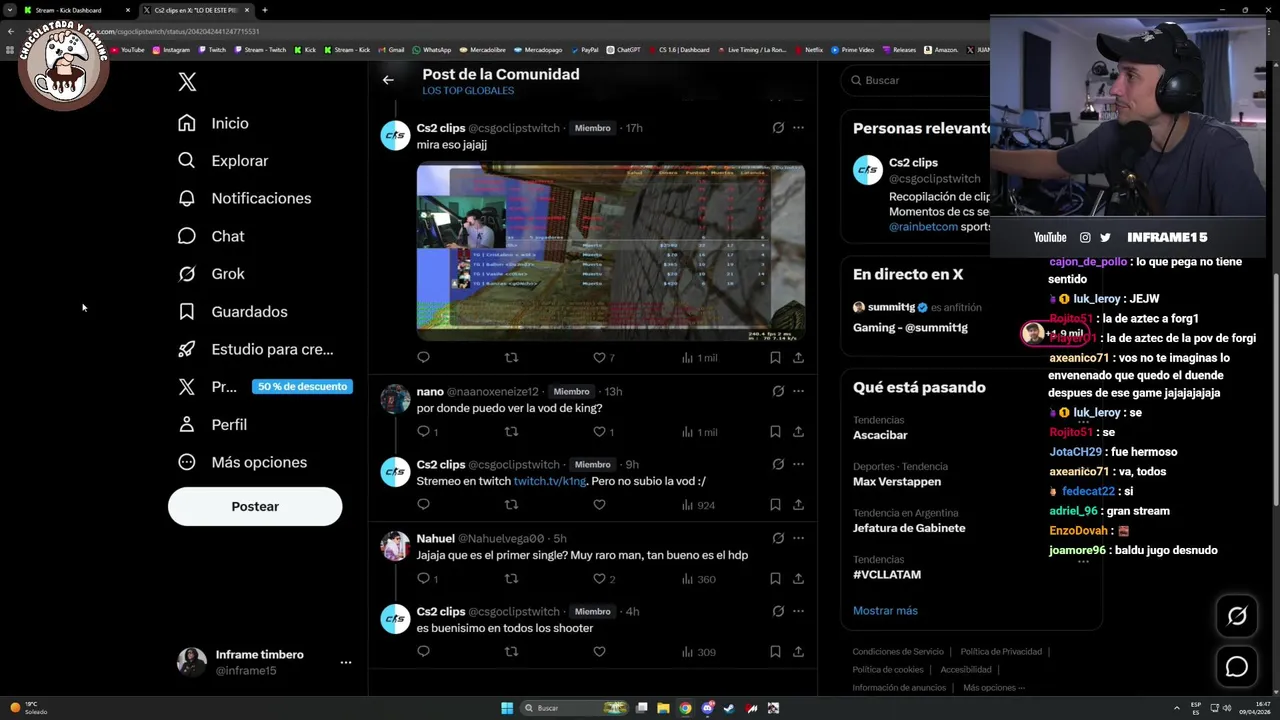The width and height of the screenshot is (1280, 720).
Task: Expand Más opciones in the sidebar
Action: point(242,462)
